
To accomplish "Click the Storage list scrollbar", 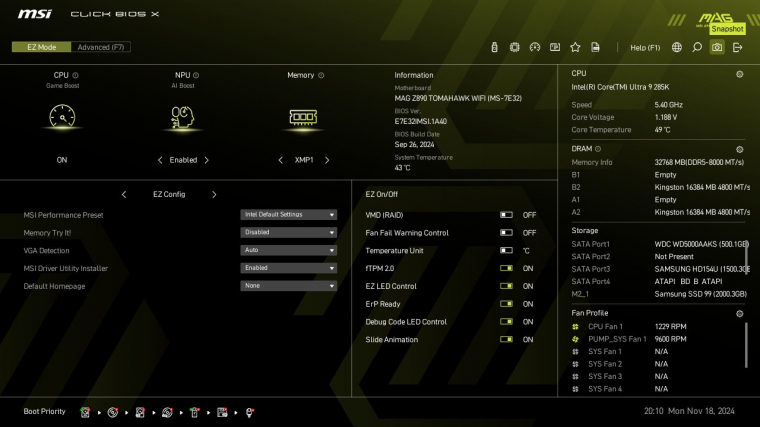I will pos(746,257).
